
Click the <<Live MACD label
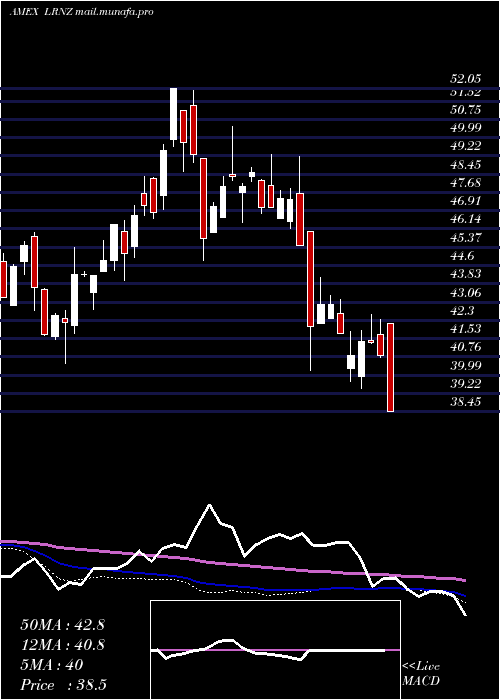pos(421,674)
